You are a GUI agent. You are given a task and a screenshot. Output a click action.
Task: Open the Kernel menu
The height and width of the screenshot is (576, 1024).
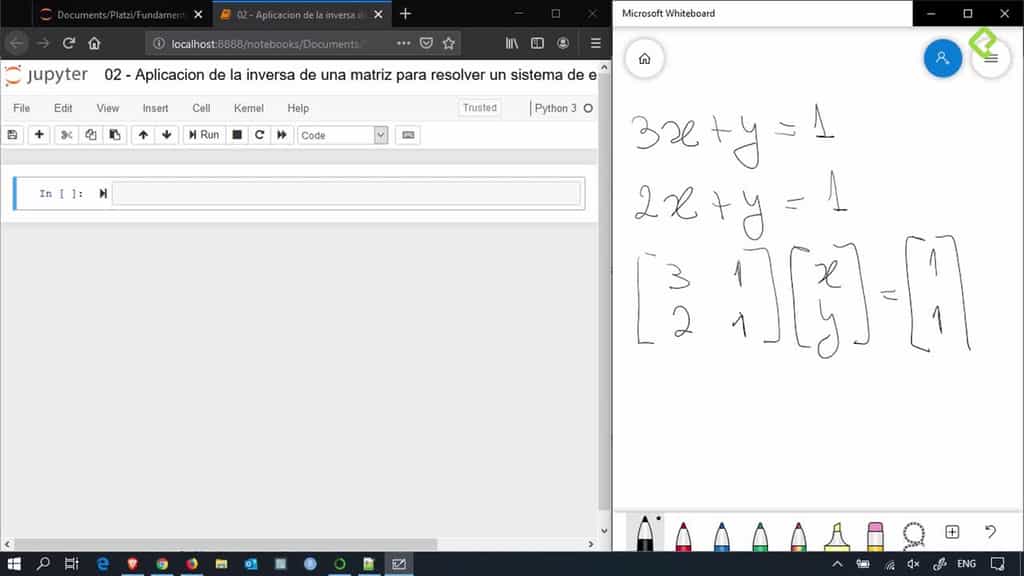[248, 108]
